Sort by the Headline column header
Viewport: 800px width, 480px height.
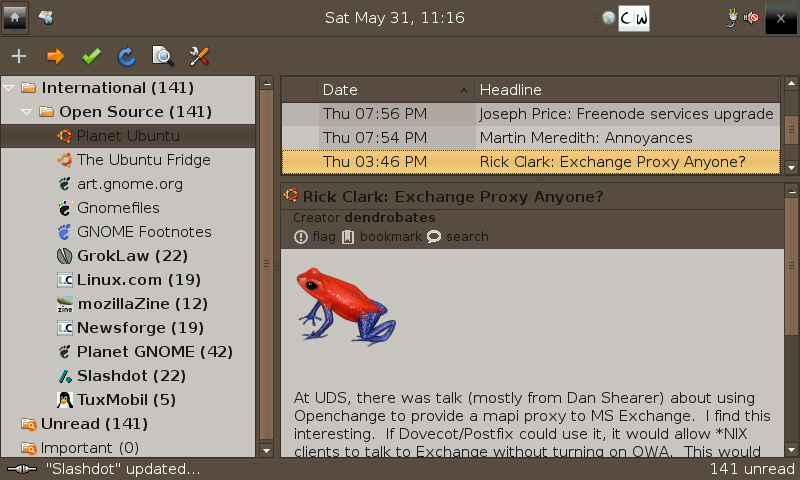click(627, 90)
